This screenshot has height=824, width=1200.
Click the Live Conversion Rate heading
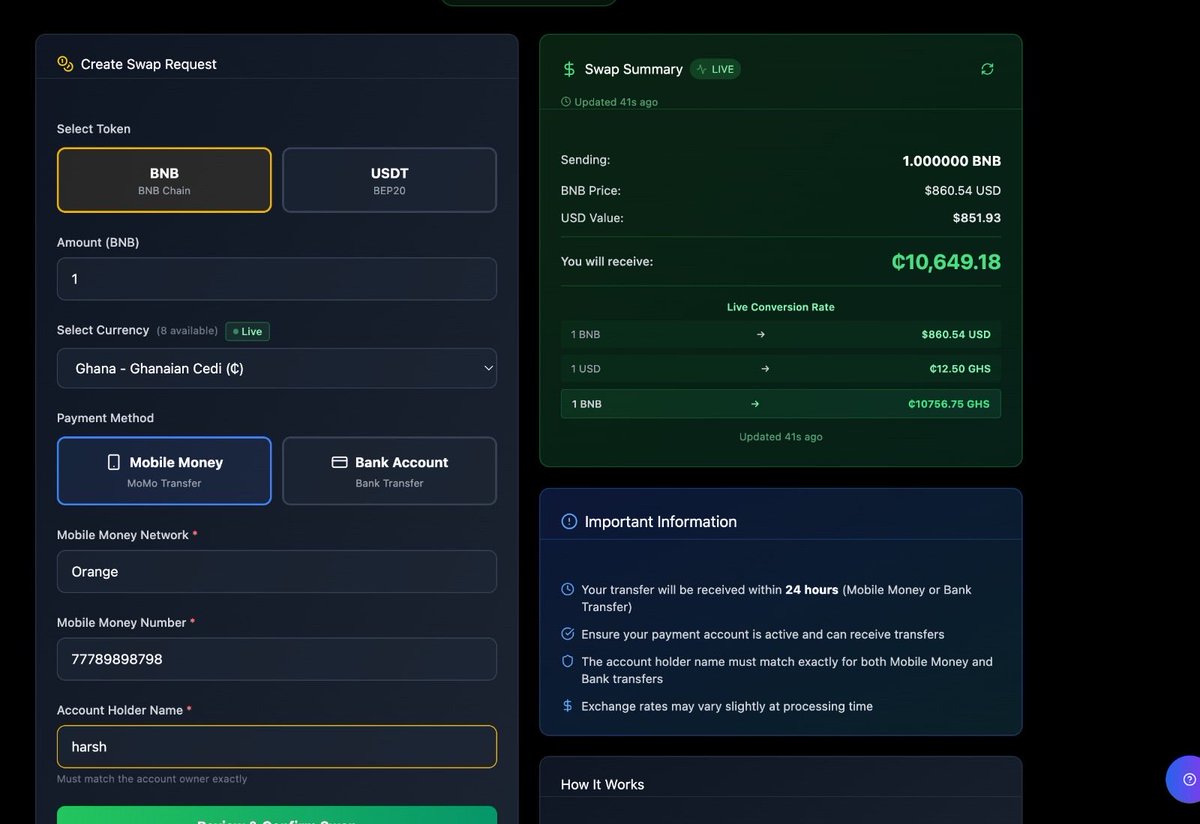click(x=781, y=307)
